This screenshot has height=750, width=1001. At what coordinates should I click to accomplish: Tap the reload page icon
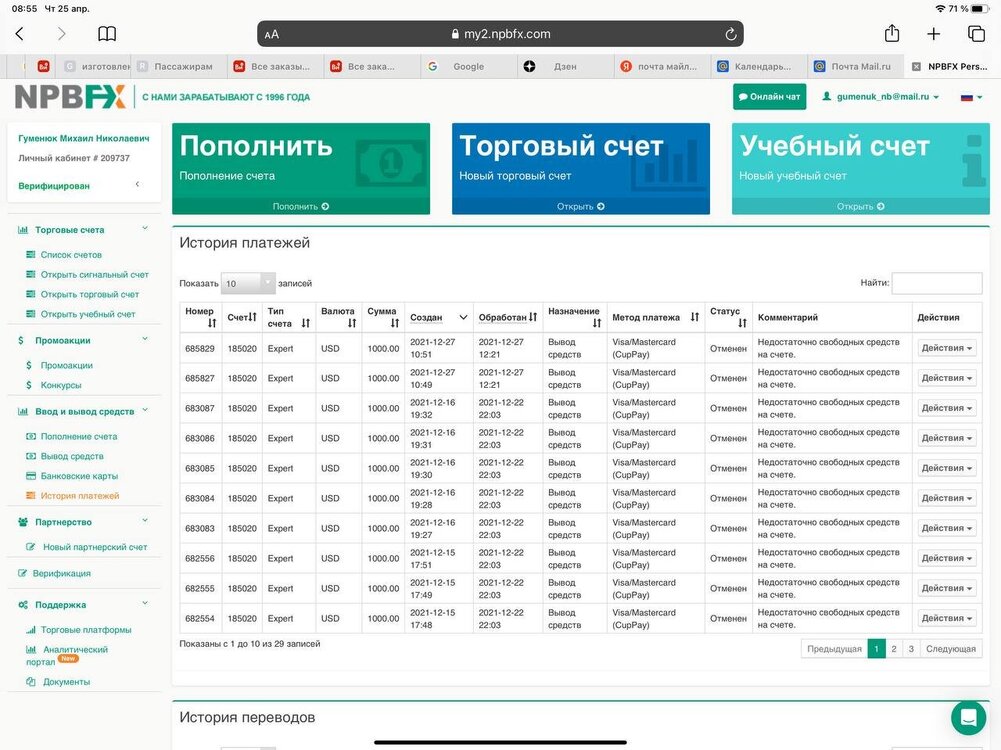[x=730, y=34]
